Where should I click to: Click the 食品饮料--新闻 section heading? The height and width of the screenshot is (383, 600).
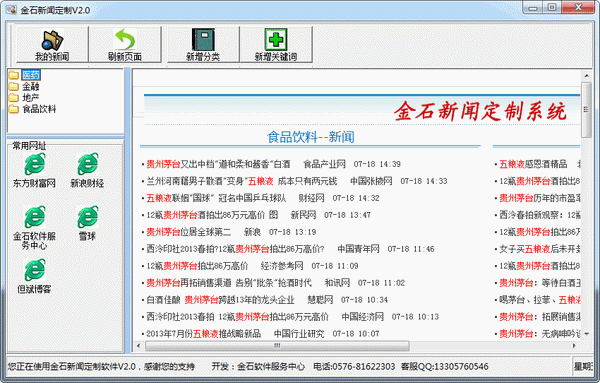[x=310, y=137]
